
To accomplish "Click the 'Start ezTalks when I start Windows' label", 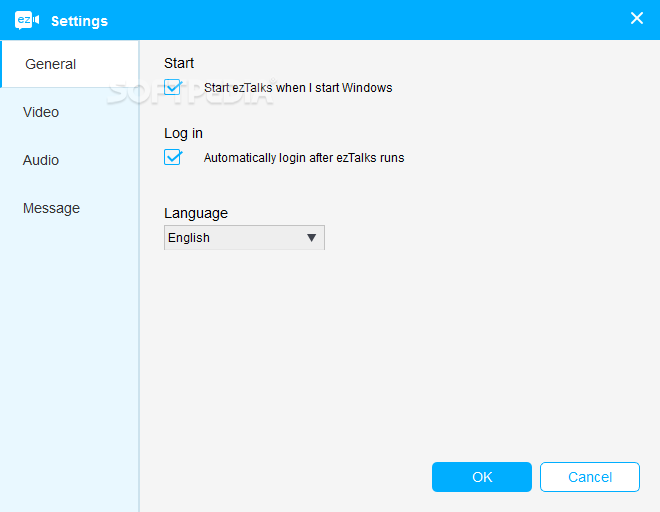I will pyautogui.click(x=298, y=88).
